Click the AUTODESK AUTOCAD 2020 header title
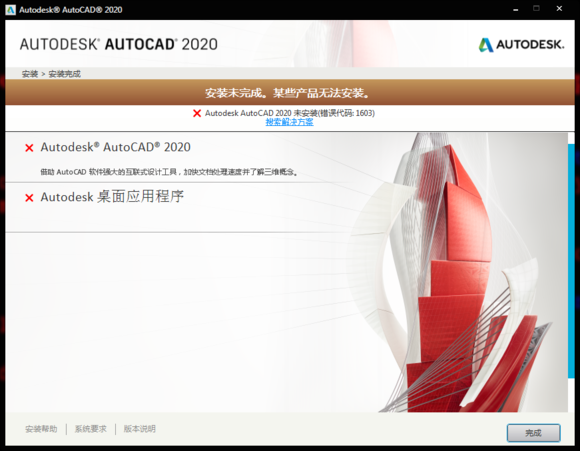Screen dimensions: 580x451 click(x=119, y=44)
